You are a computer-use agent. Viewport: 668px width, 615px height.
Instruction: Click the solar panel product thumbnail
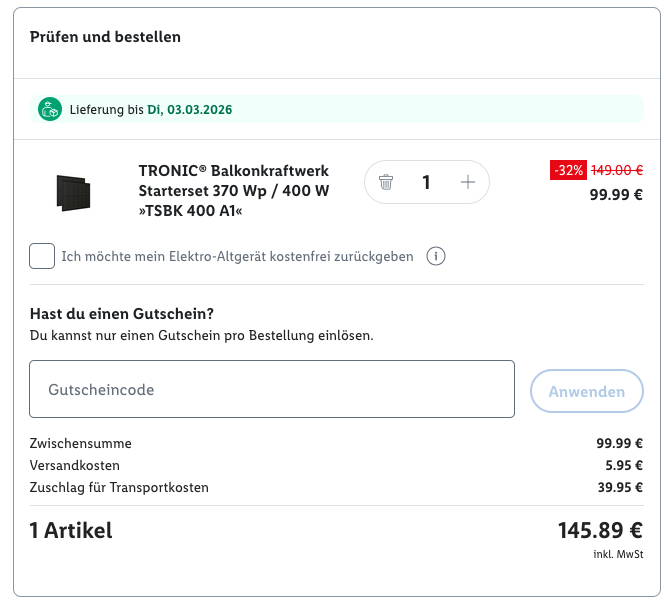pos(74,192)
